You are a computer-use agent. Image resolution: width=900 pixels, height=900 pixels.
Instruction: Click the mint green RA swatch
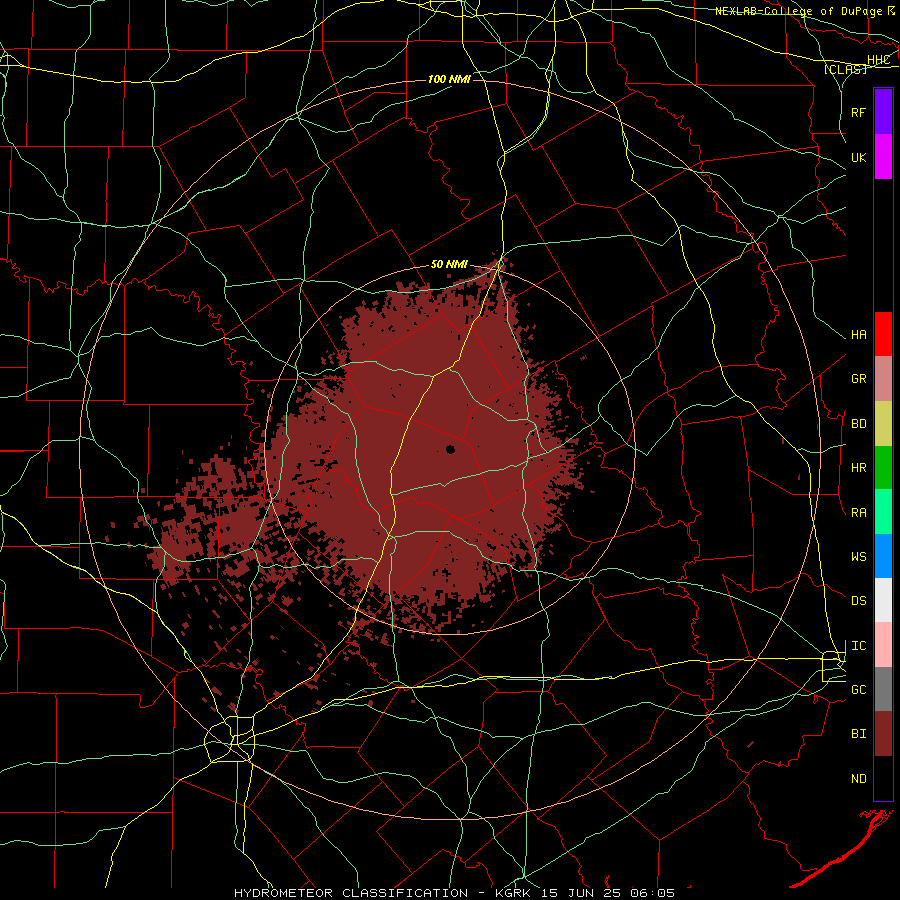(x=883, y=512)
